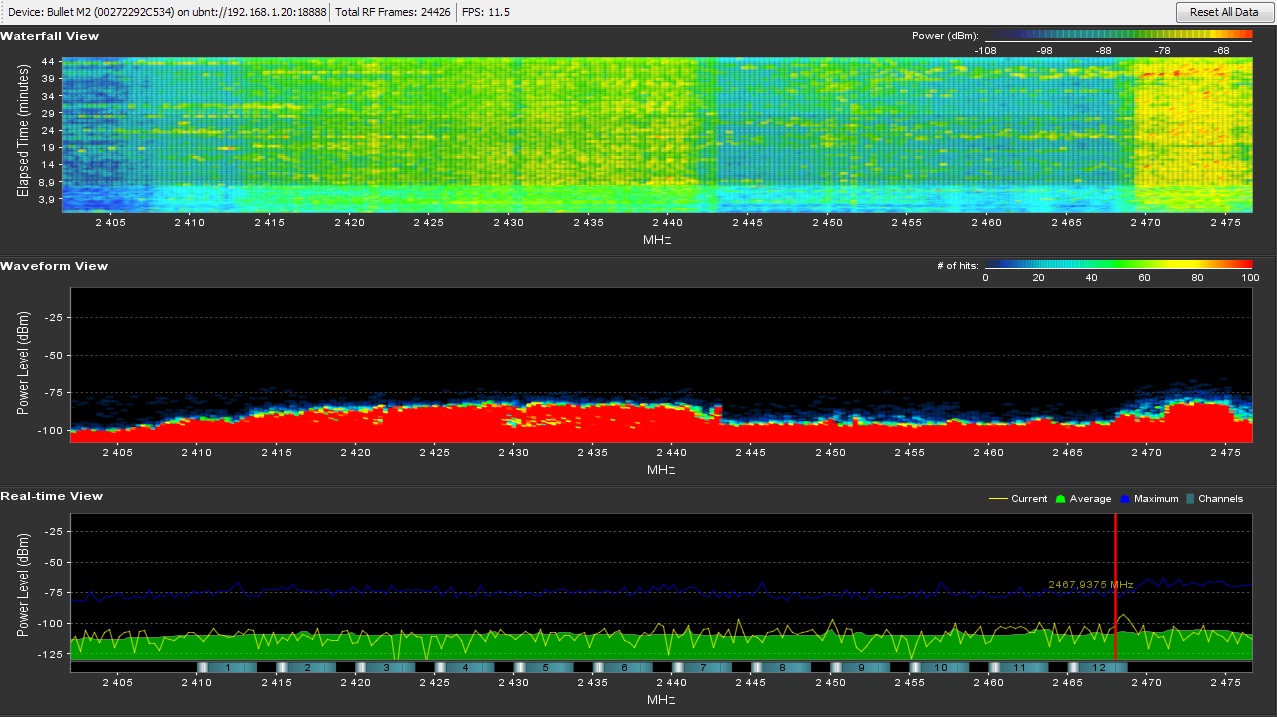Image resolution: width=1277 pixels, height=717 pixels.
Task: Click the Channels legend icon
Action: pyautogui.click(x=1189, y=499)
